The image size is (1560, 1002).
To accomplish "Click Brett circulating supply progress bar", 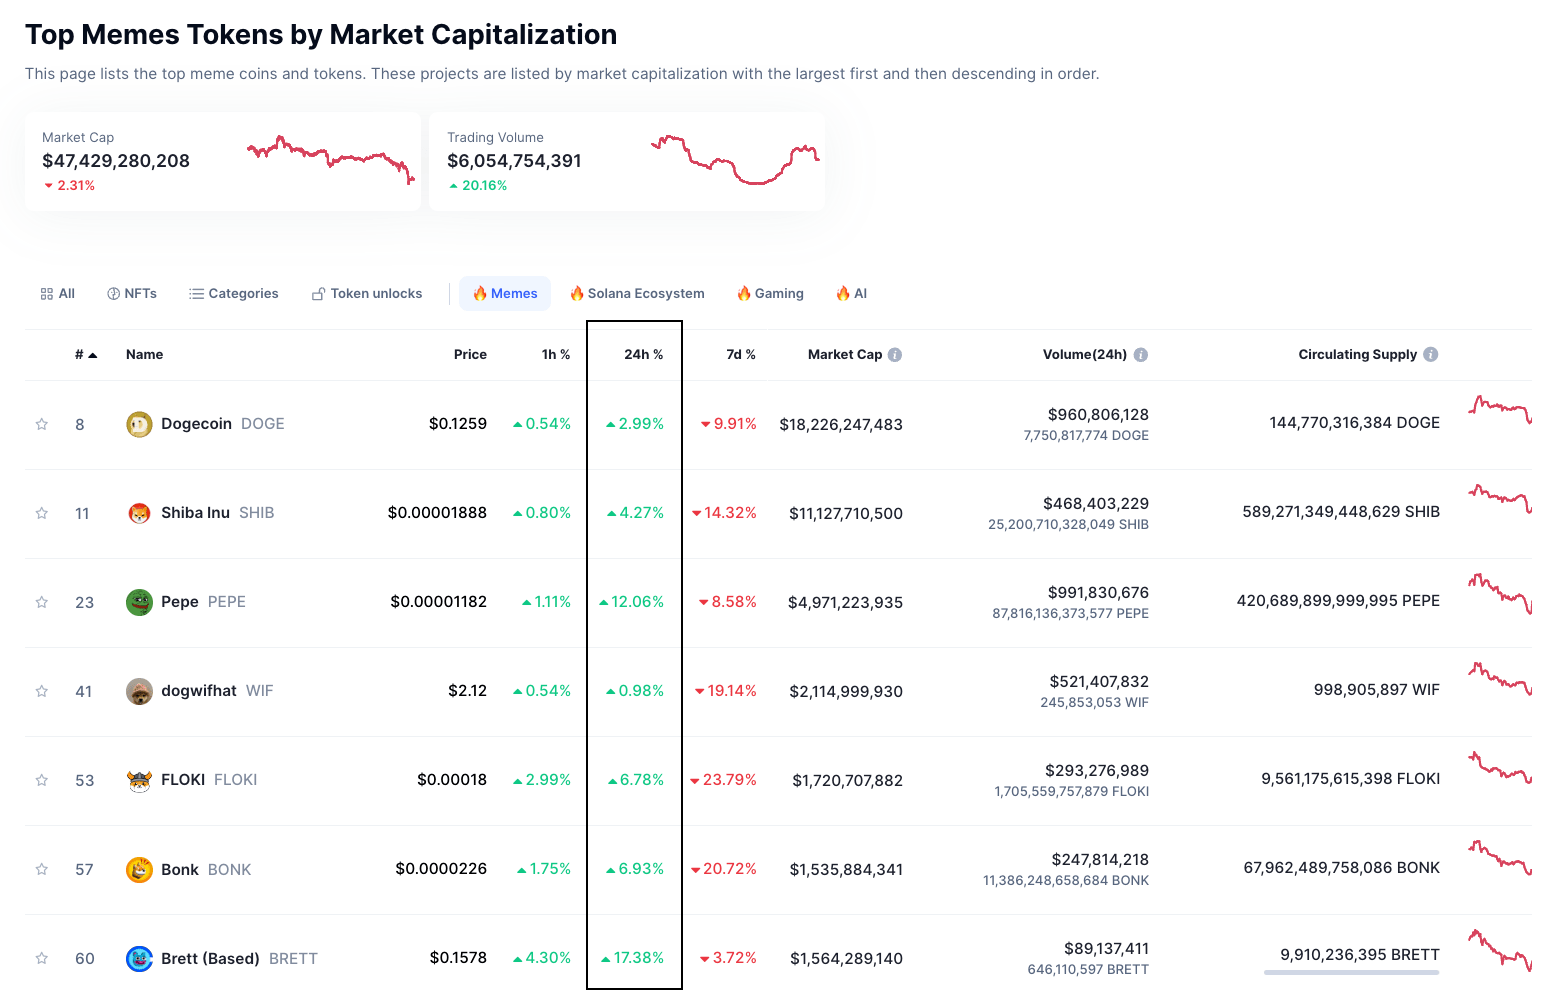I will tap(1351, 972).
